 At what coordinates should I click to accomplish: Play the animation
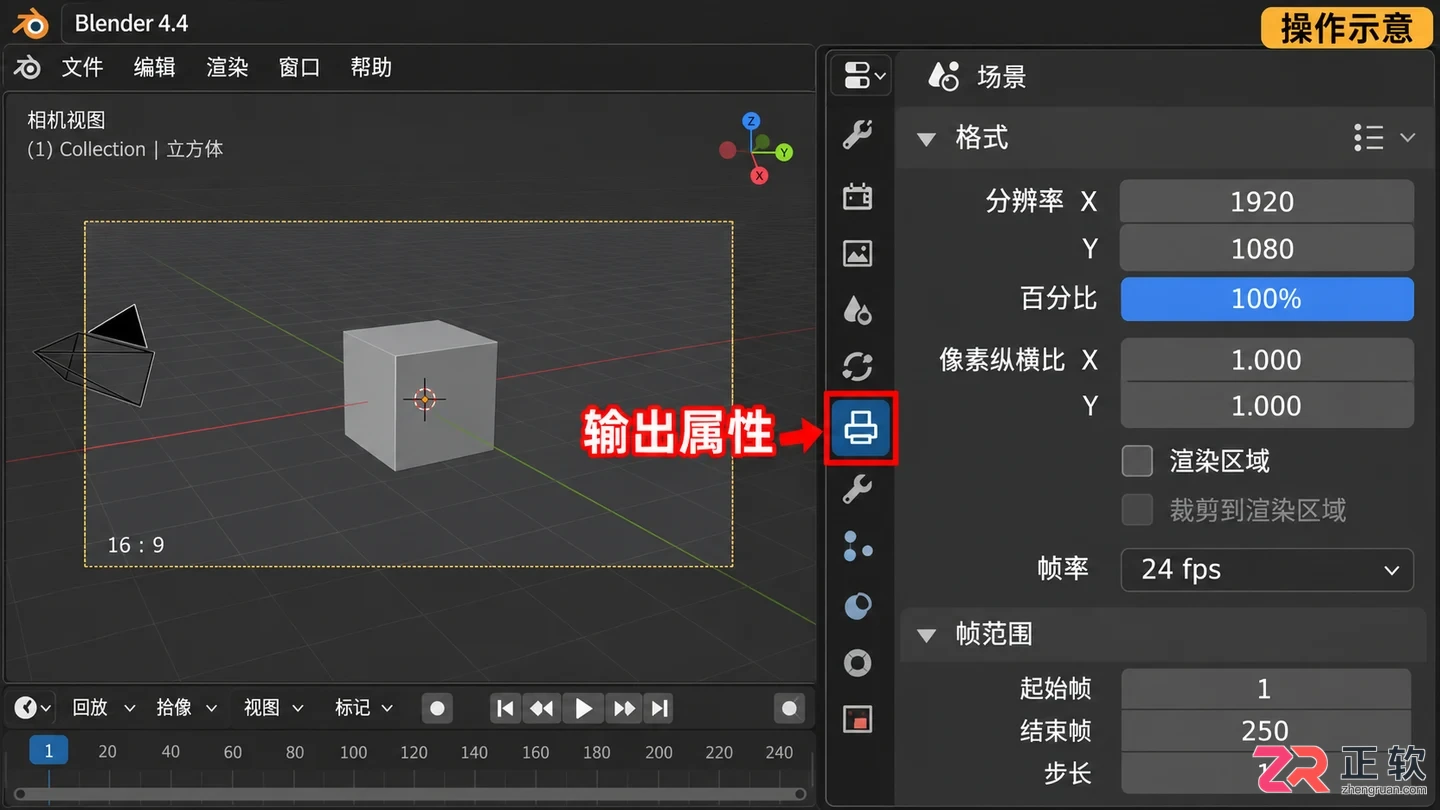click(x=583, y=709)
